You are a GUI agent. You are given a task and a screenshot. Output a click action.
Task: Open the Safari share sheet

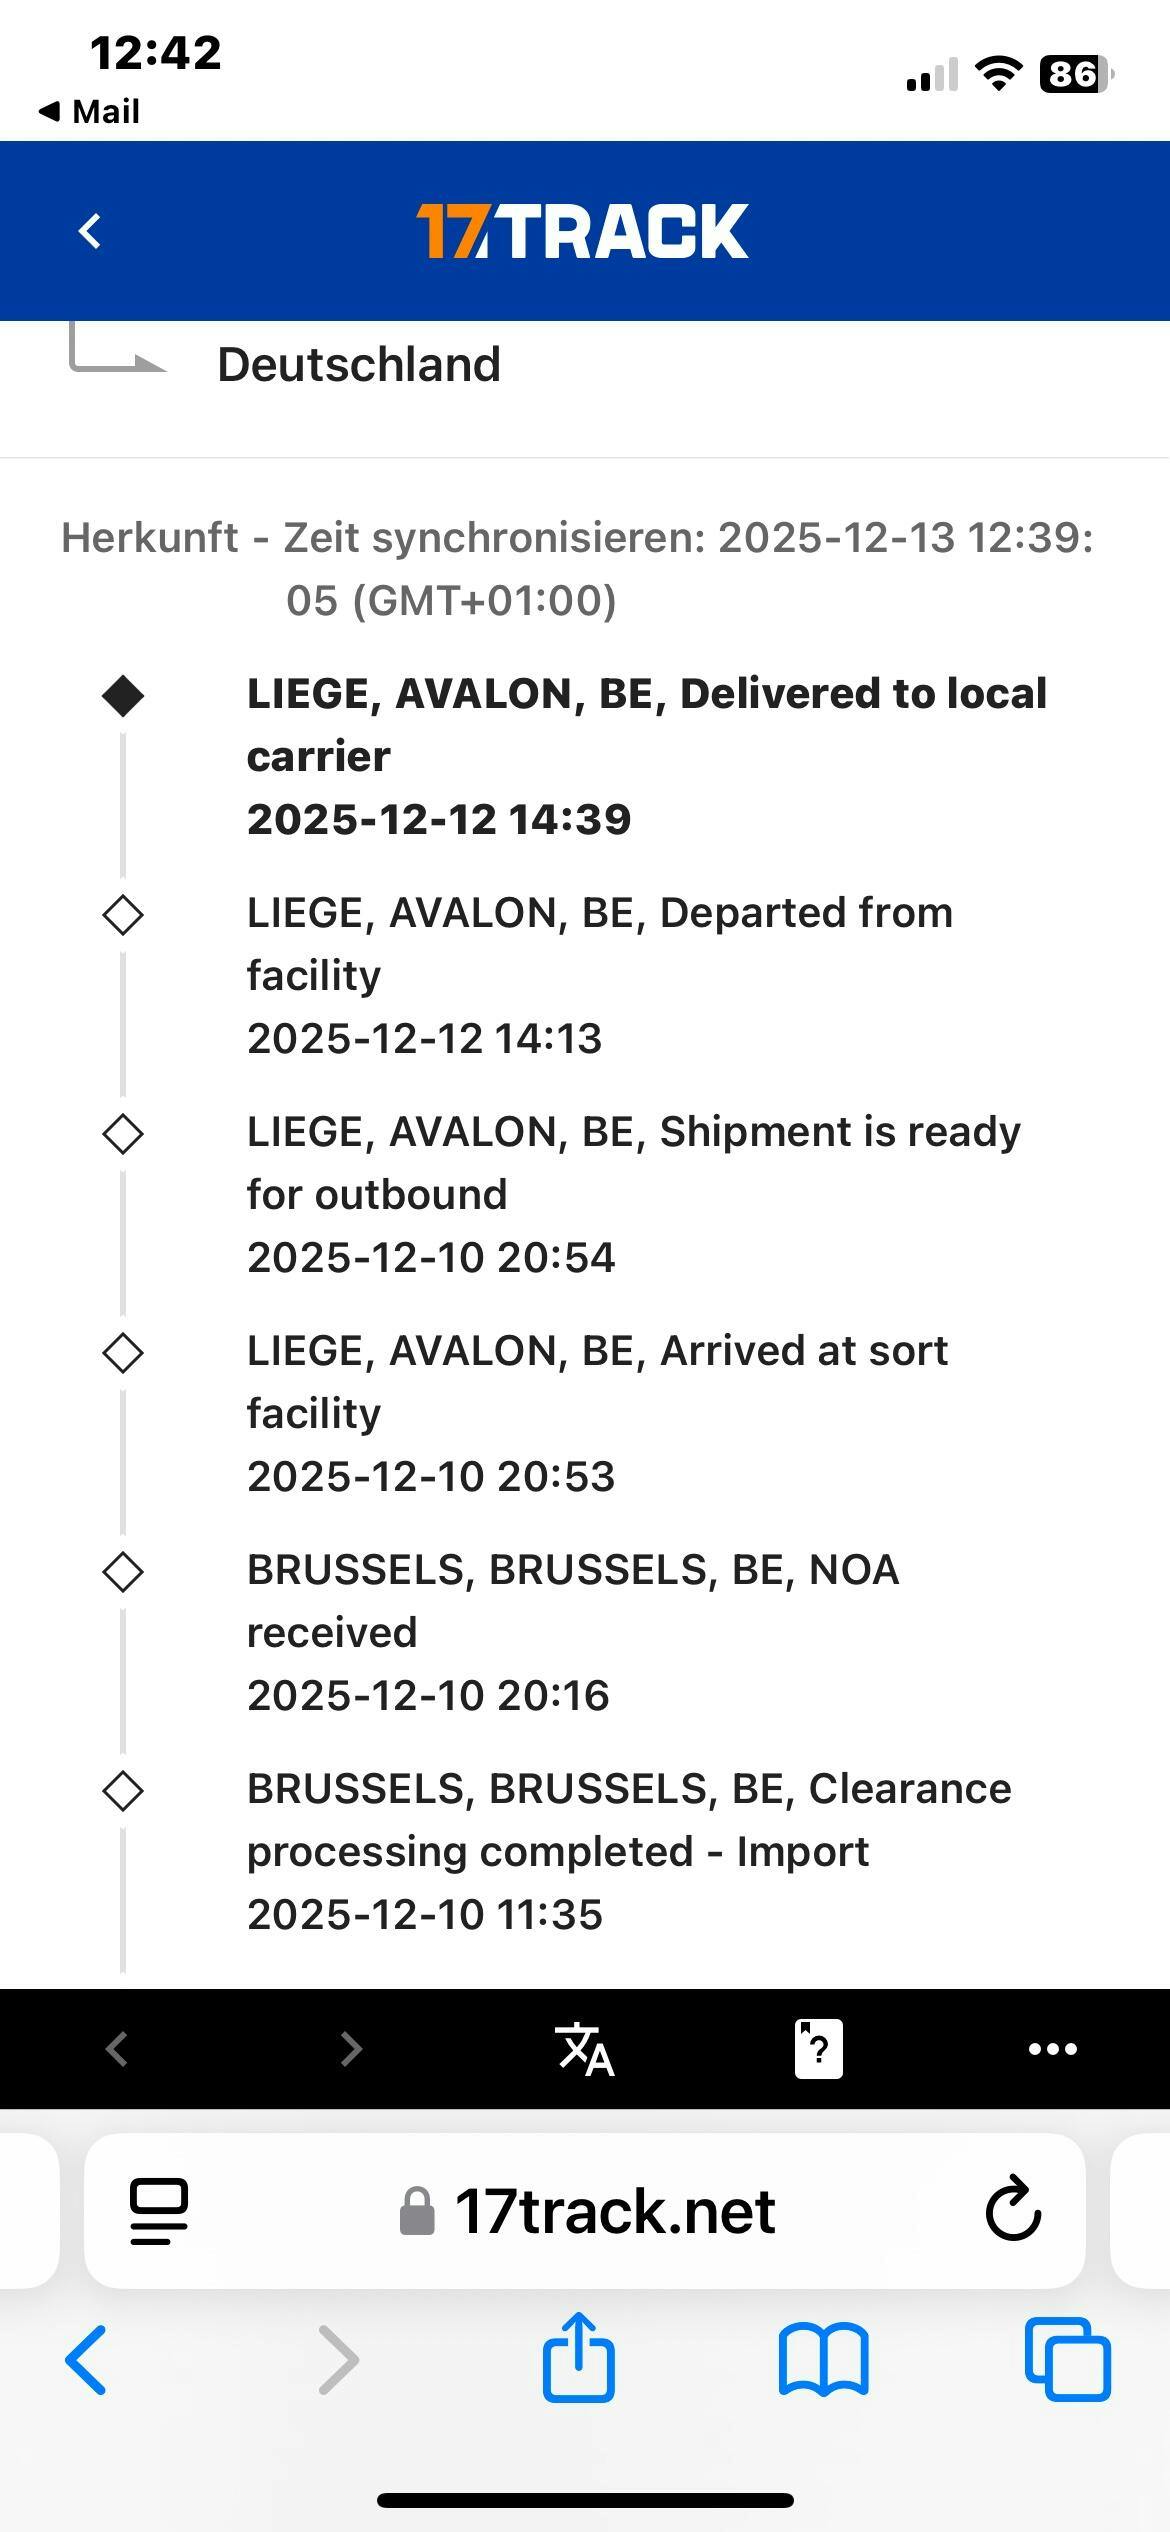578,2358
